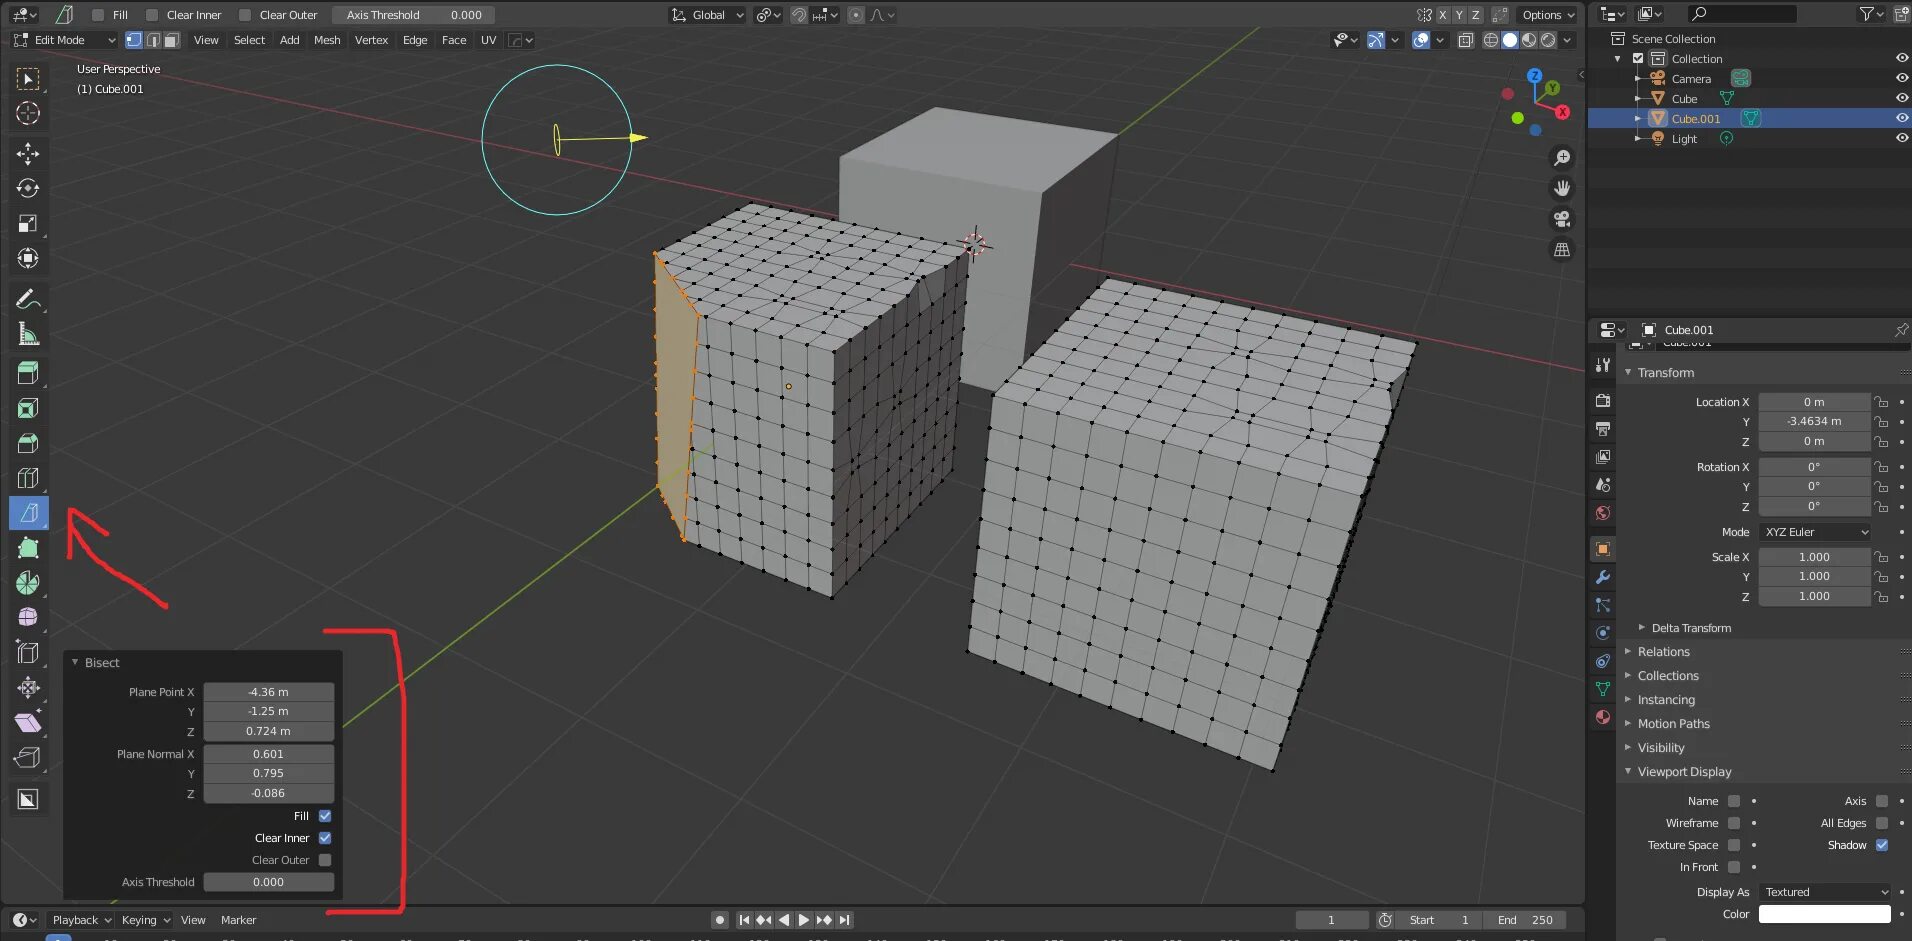Image resolution: width=1912 pixels, height=941 pixels.
Task: Switch to face select mode
Action: (171, 40)
